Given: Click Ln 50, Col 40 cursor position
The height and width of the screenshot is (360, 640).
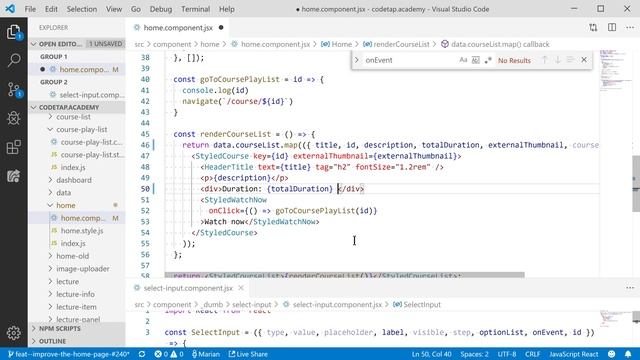Looking at the screenshot, I should (431, 354).
